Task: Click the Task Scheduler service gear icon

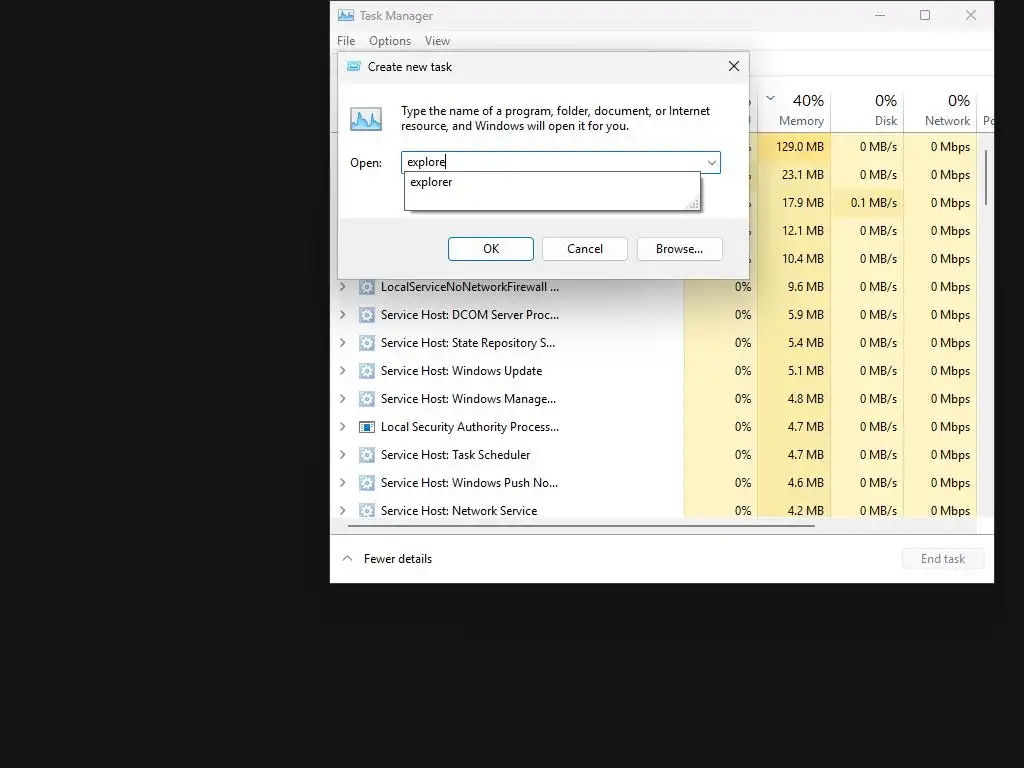Action: click(x=367, y=455)
